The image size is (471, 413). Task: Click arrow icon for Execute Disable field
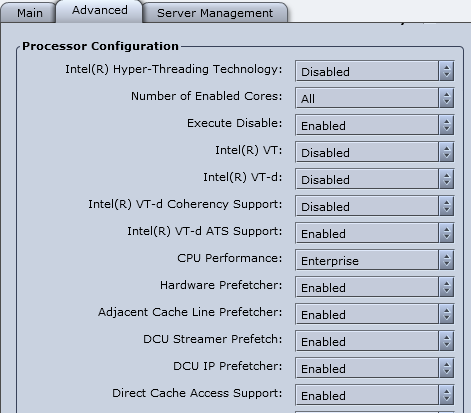[x=447, y=125]
